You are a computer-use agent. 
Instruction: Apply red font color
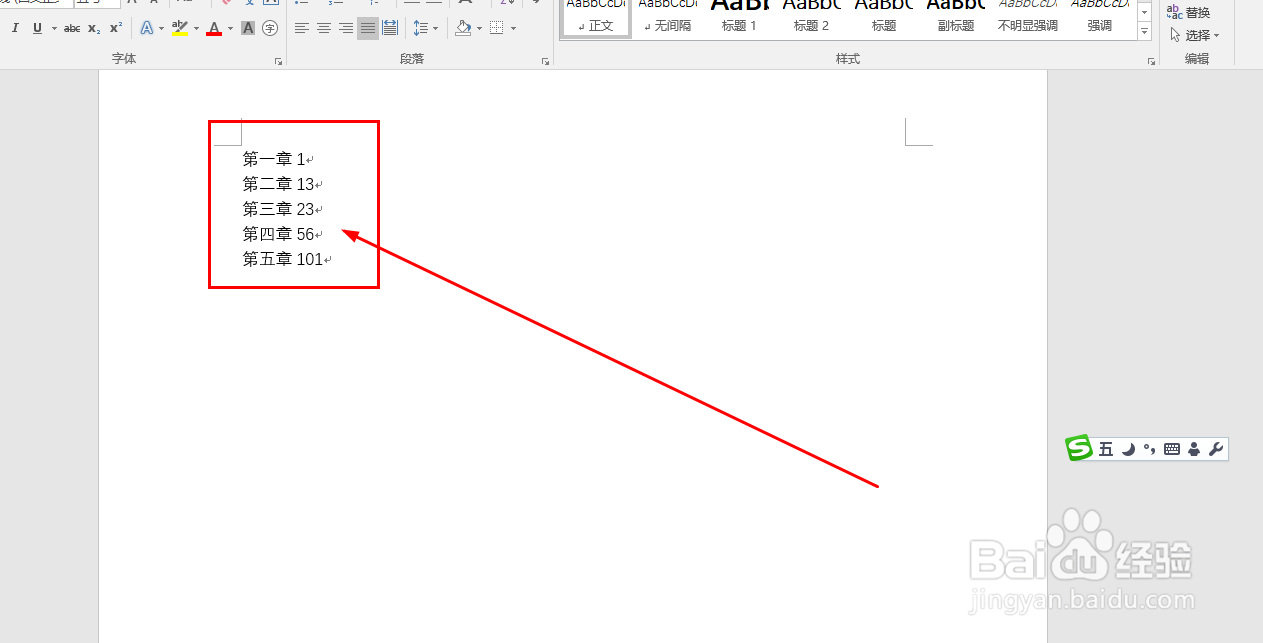pyautogui.click(x=214, y=28)
